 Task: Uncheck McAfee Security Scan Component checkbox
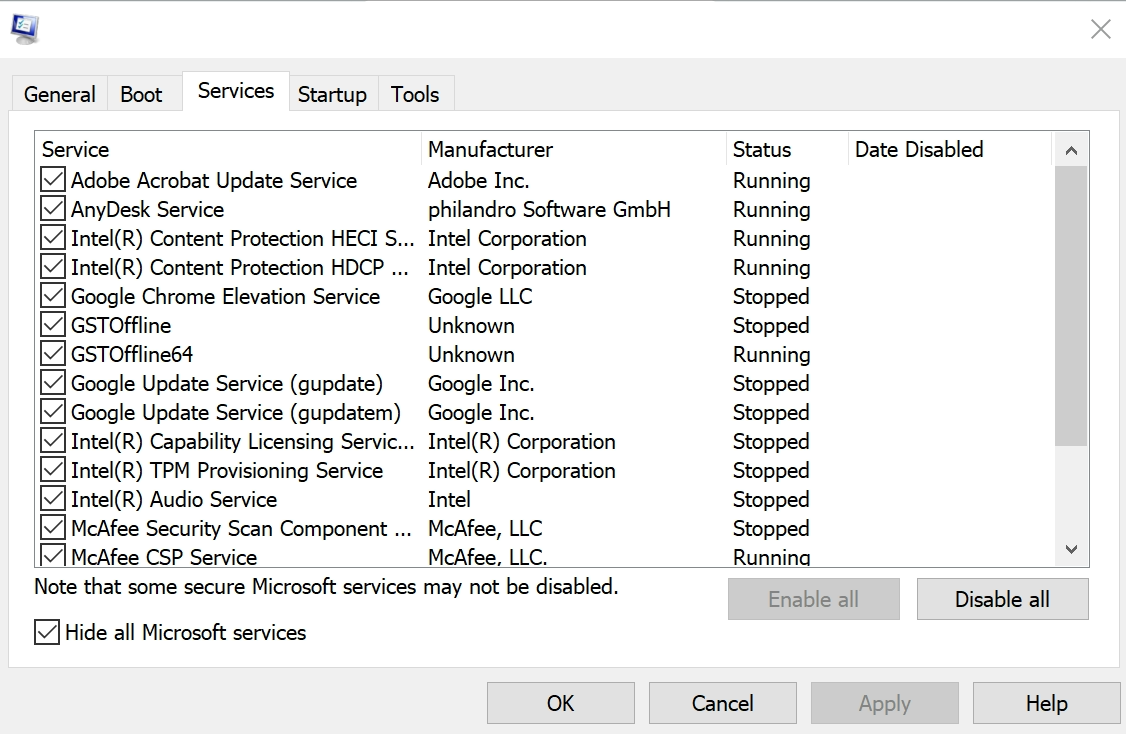point(52,528)
